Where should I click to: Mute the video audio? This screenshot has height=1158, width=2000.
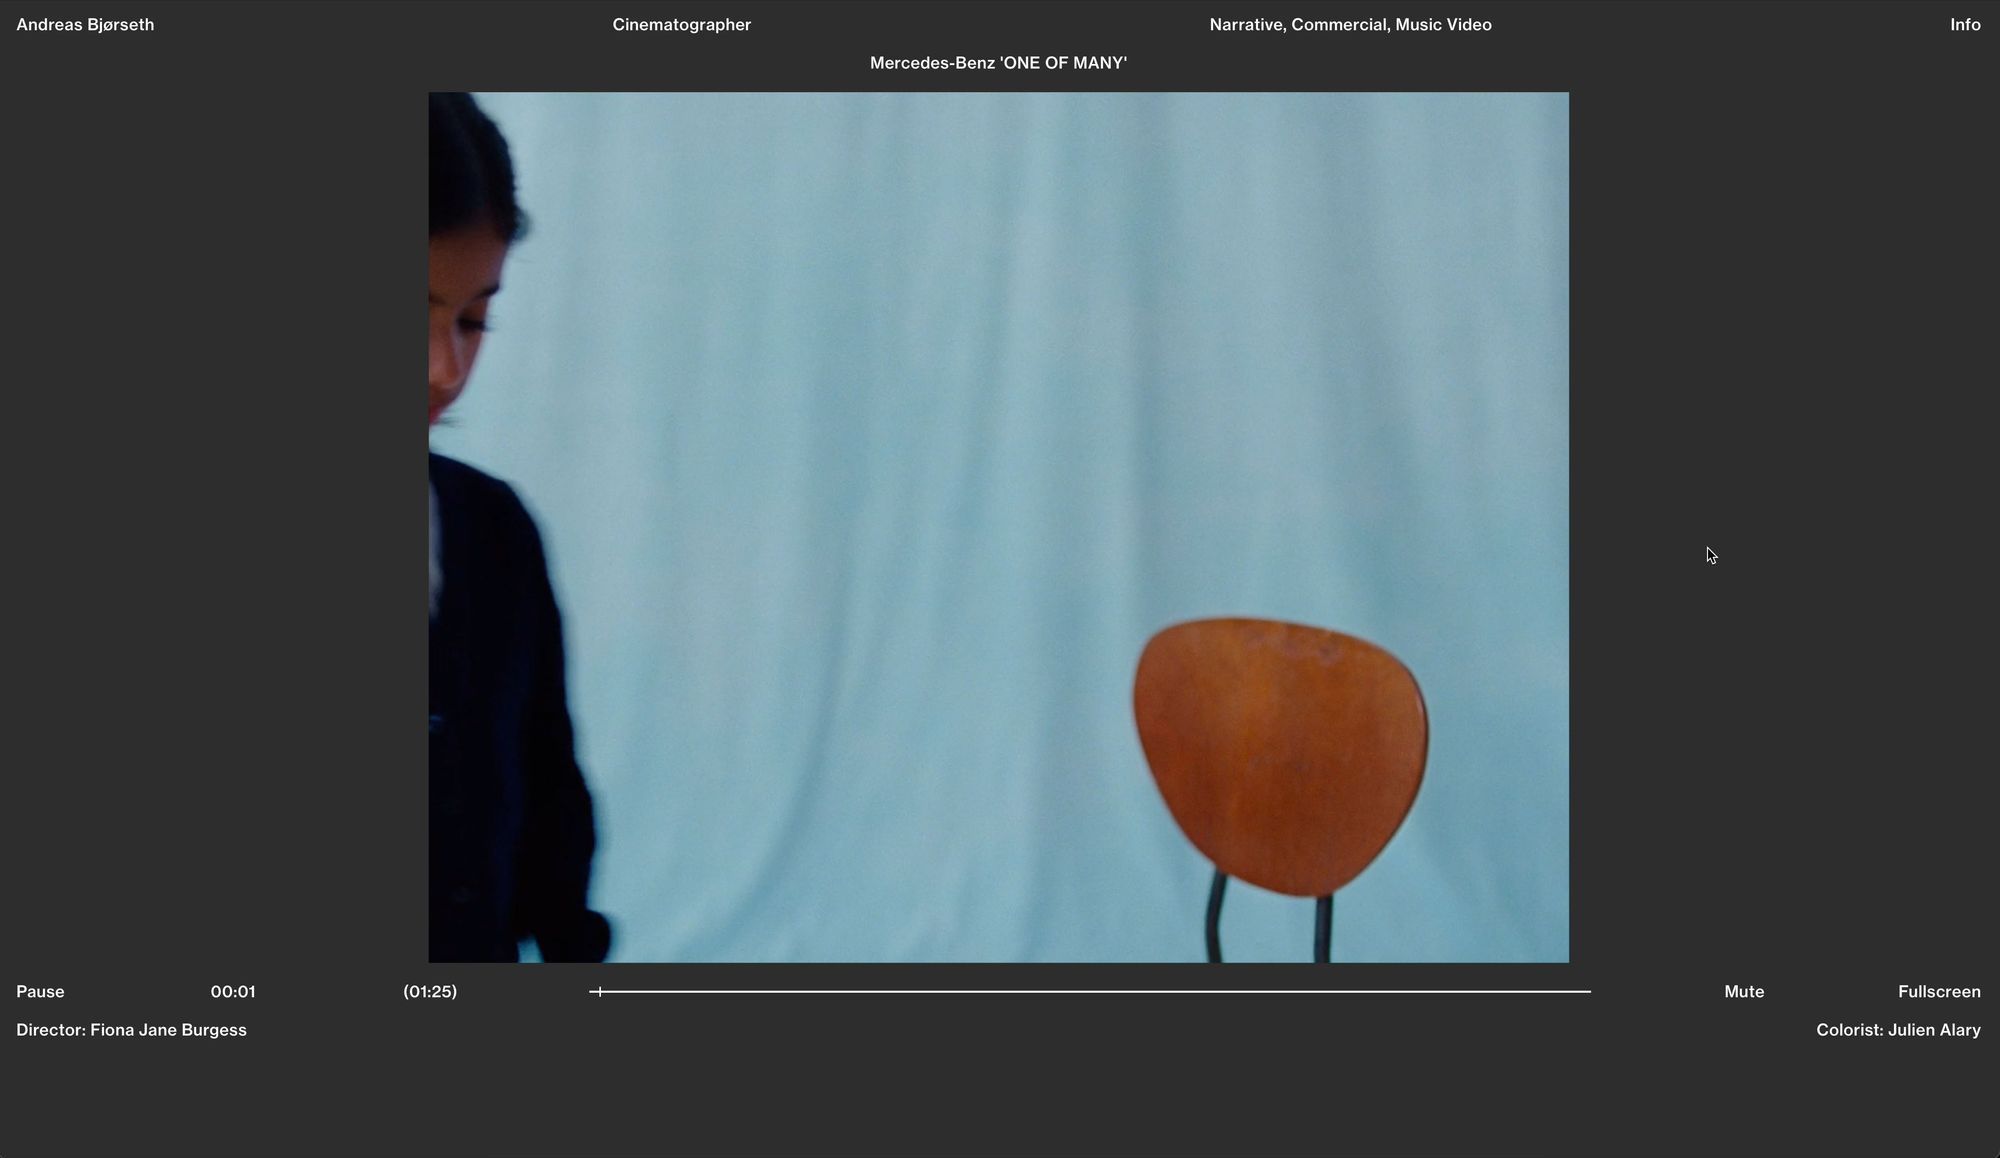tap(1743, 991)
